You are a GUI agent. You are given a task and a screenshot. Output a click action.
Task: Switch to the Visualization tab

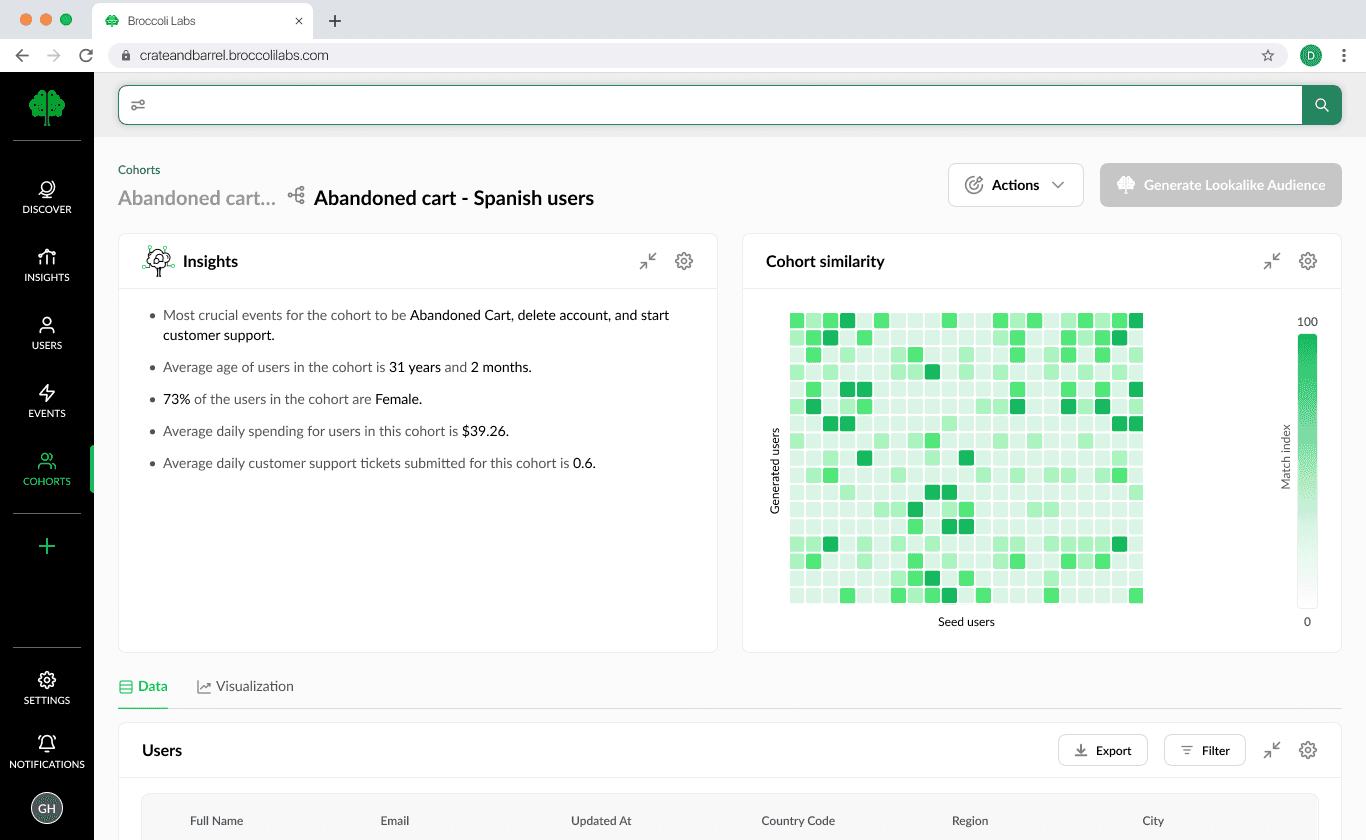click(245, 686)
